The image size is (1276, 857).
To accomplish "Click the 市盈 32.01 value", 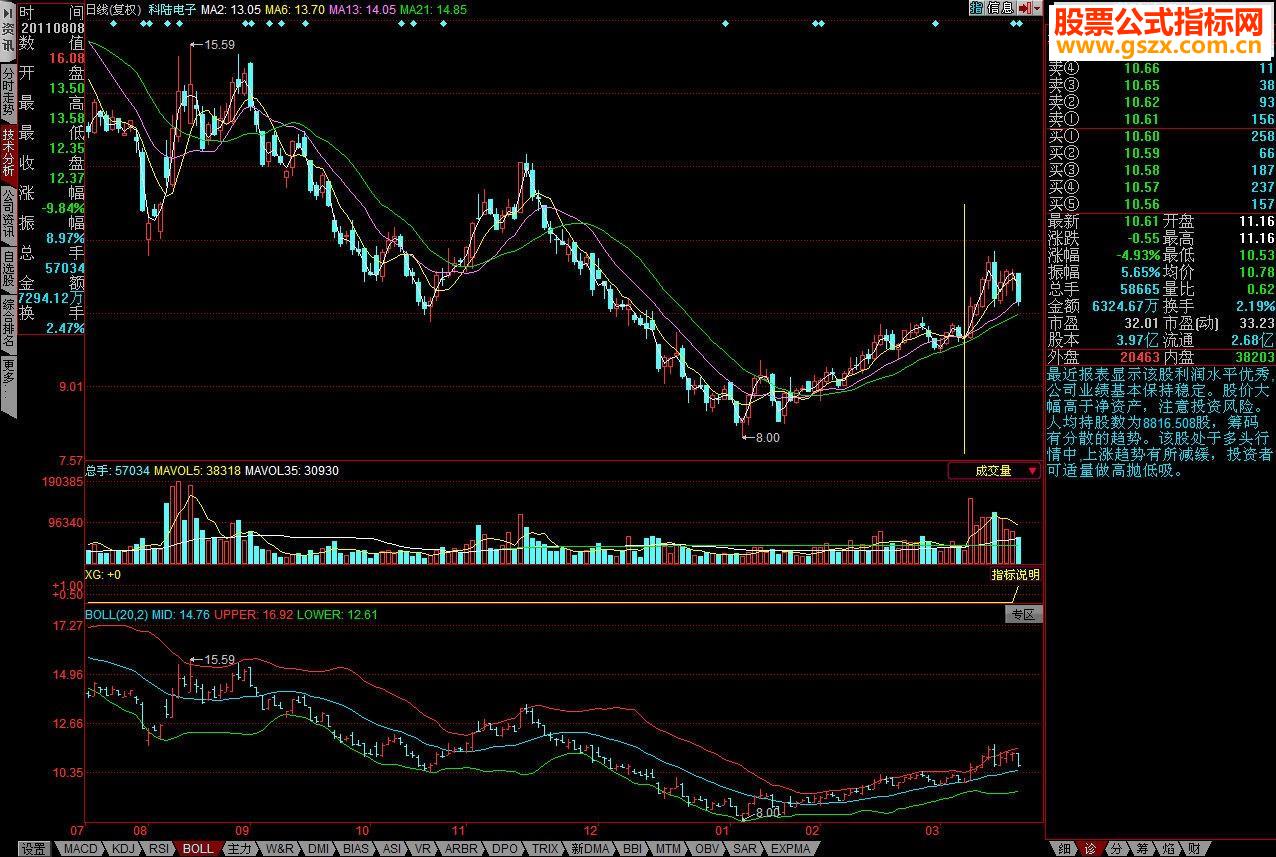I will [1140, 323].
